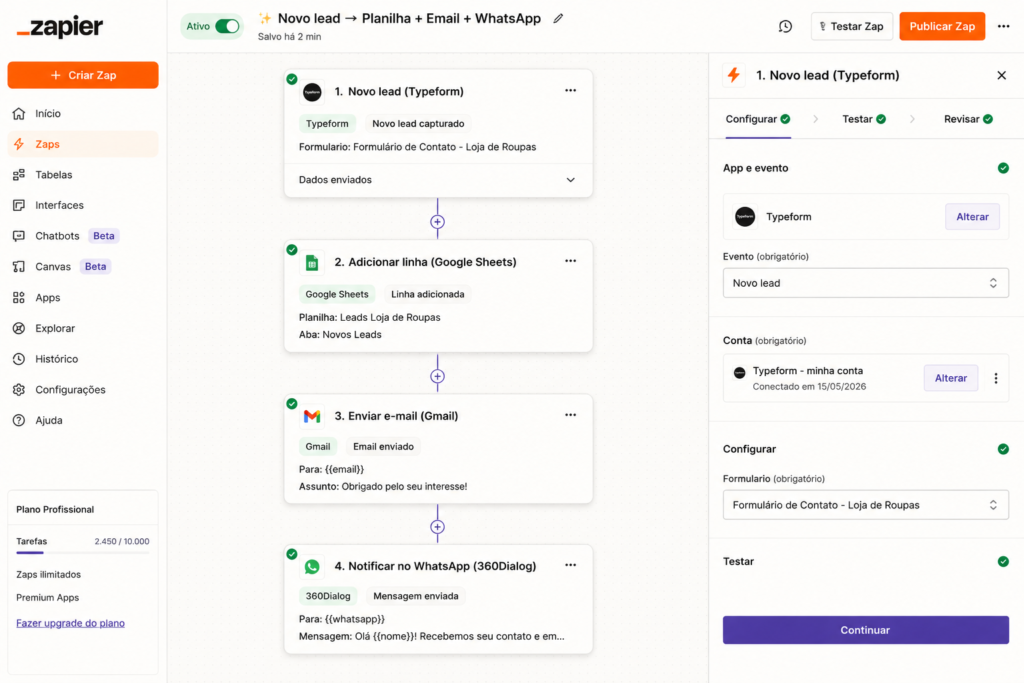Screen dimensions: 1024x683
Task: Select the step 4 Notificar no WhatsApp title
Action: [435, 566]
